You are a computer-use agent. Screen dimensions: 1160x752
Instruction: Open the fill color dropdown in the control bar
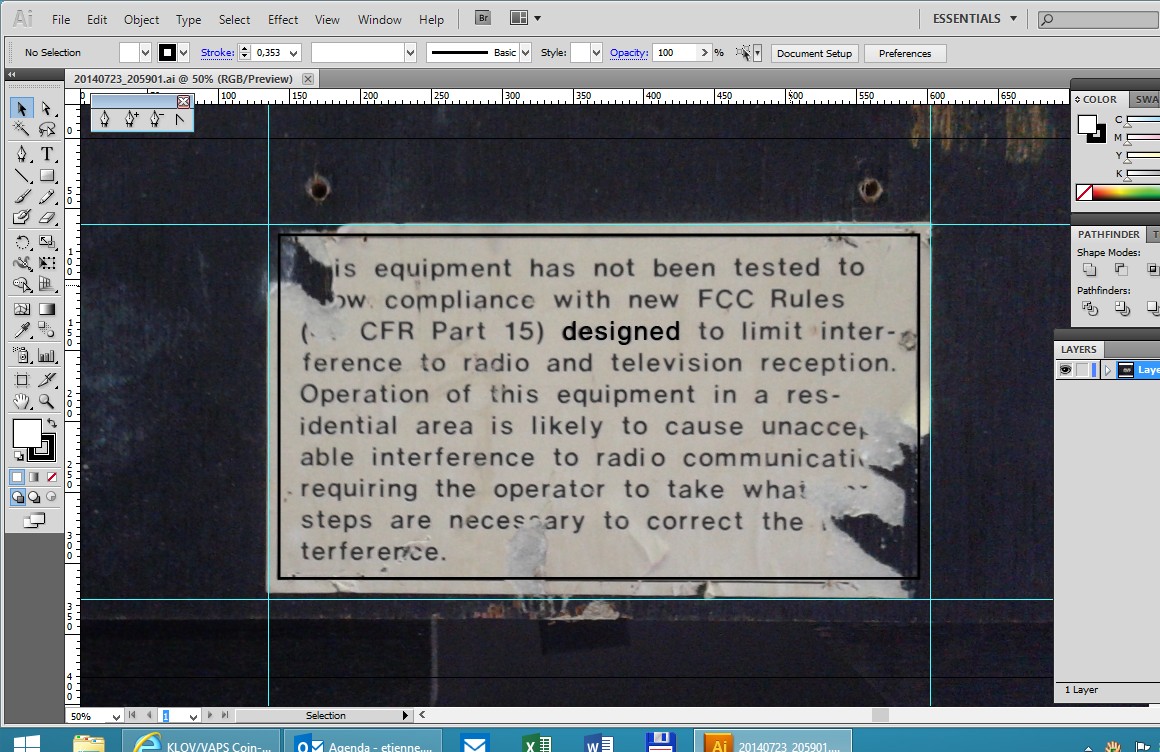pos(145,53)
